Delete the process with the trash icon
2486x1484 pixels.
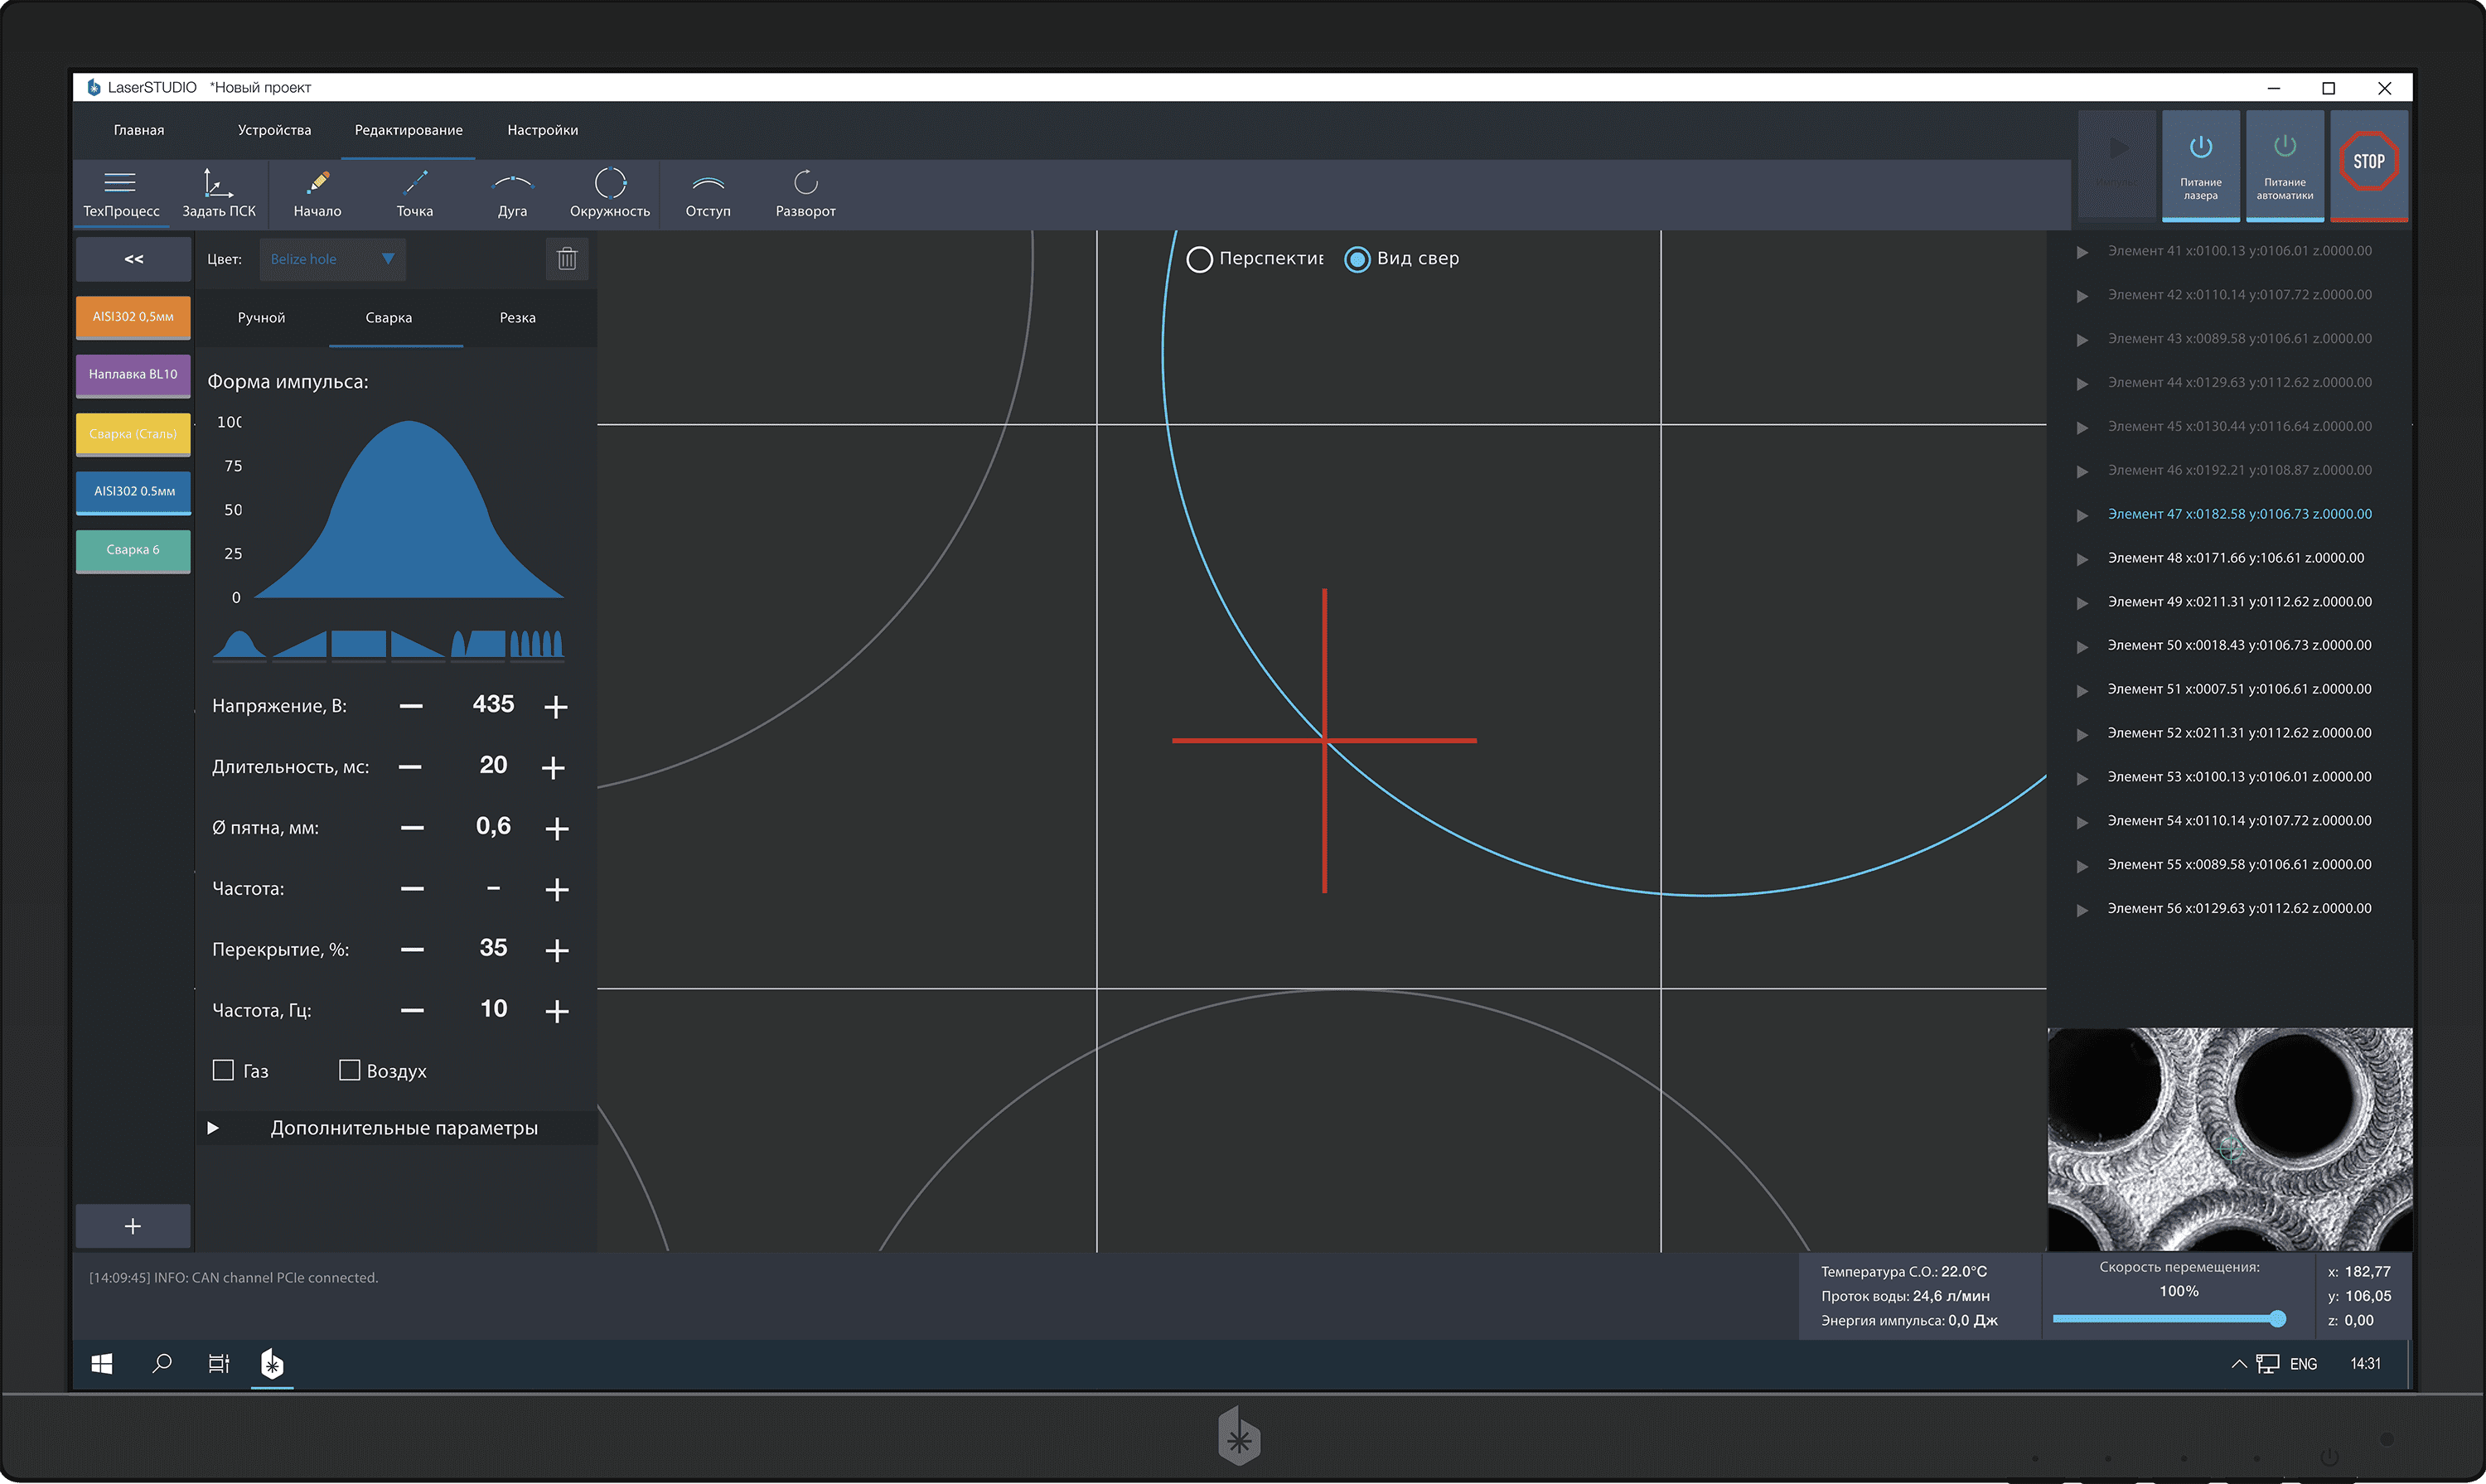[567, 259]
